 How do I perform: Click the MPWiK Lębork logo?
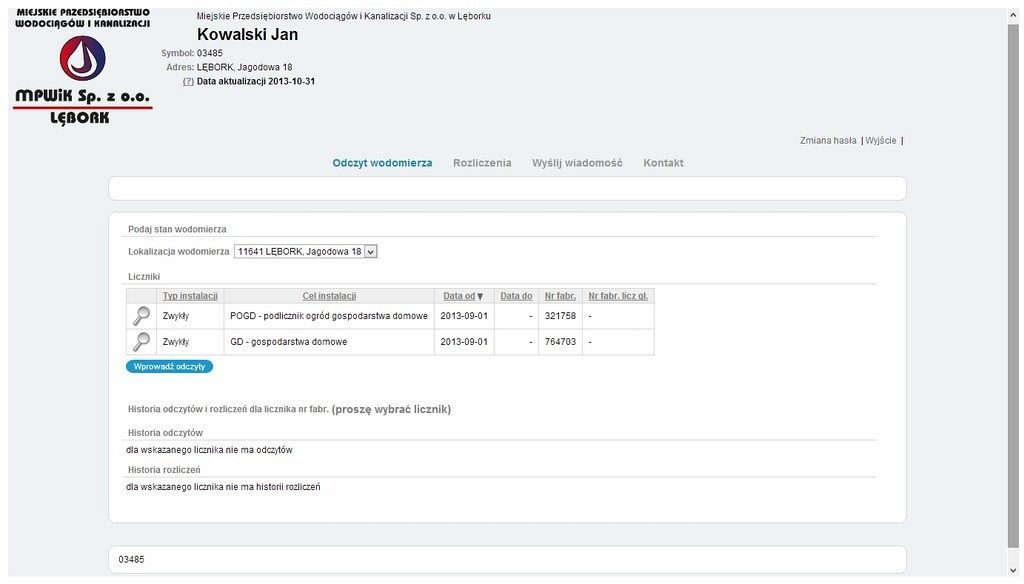coord(82,67)
